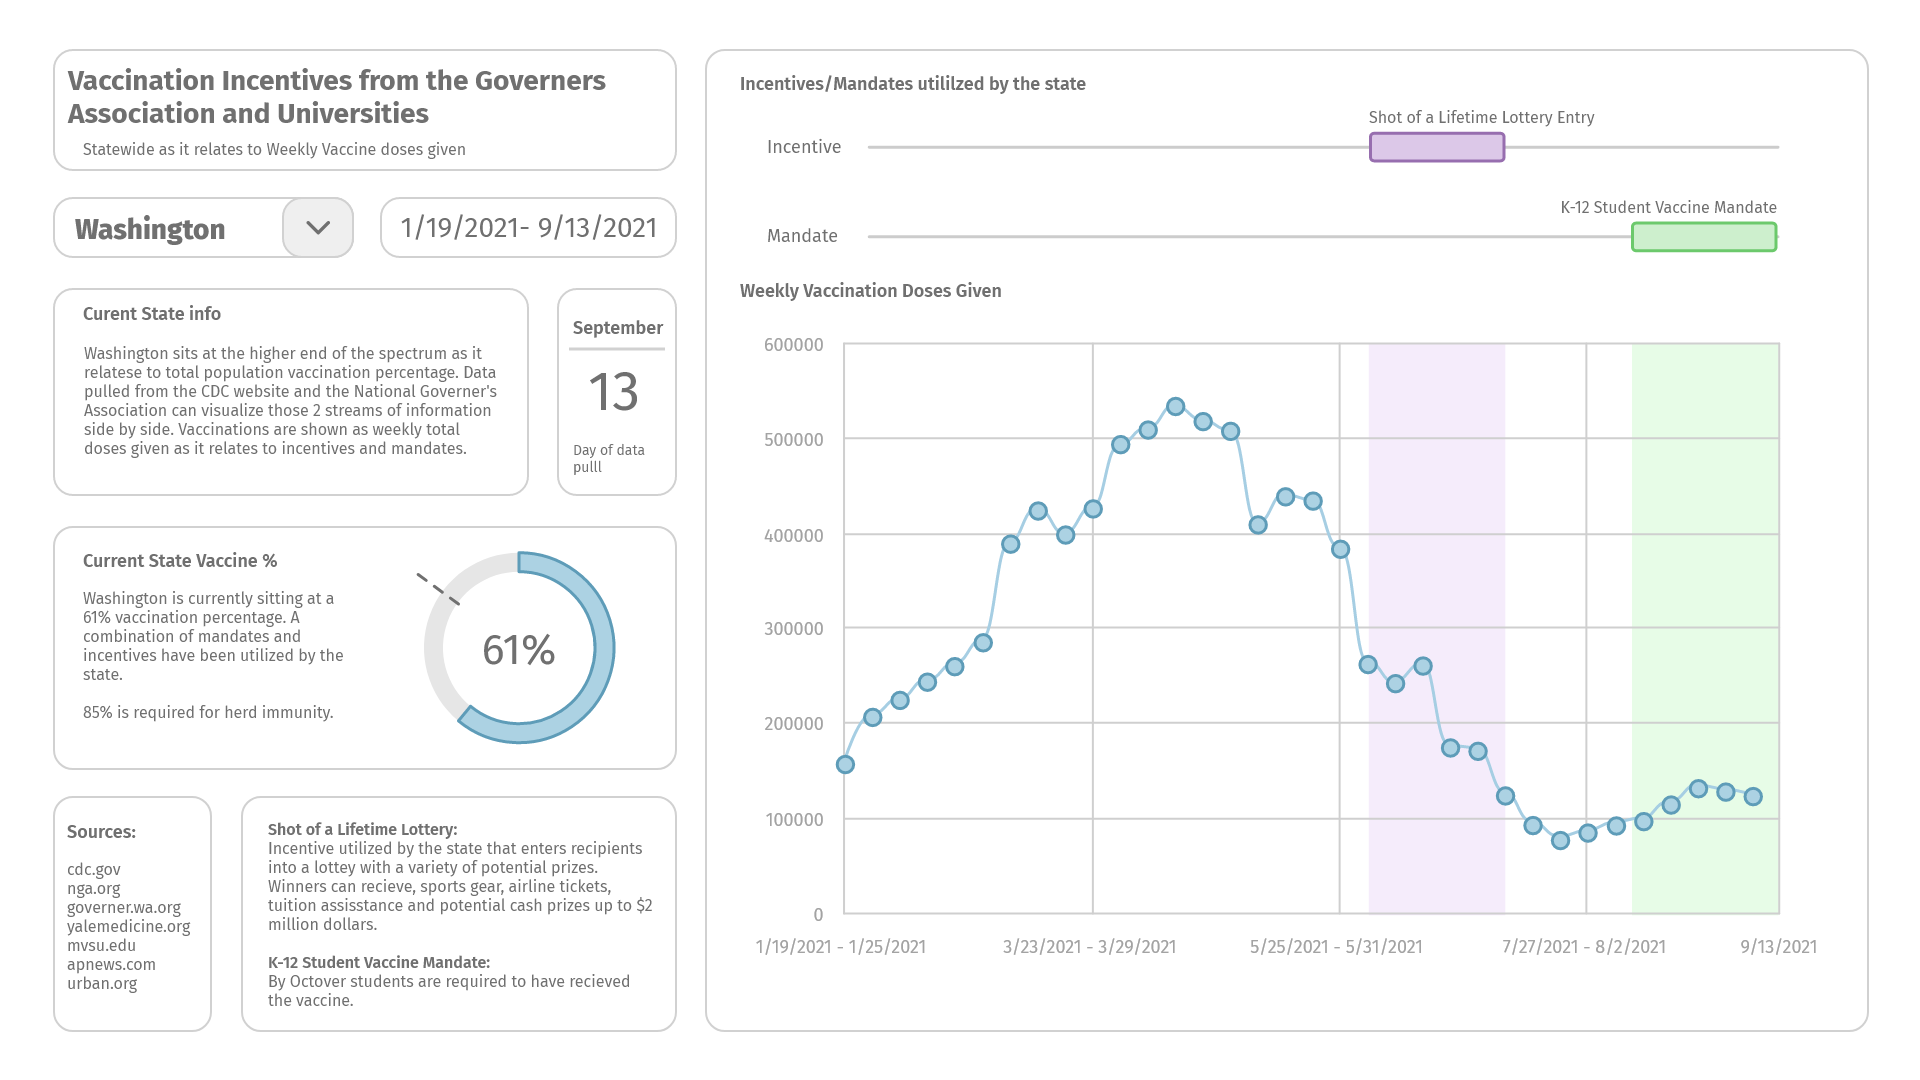This screenshot has width=1920, height=1080.
Task: Open the nga.org source link
Action: pos(94,888)
